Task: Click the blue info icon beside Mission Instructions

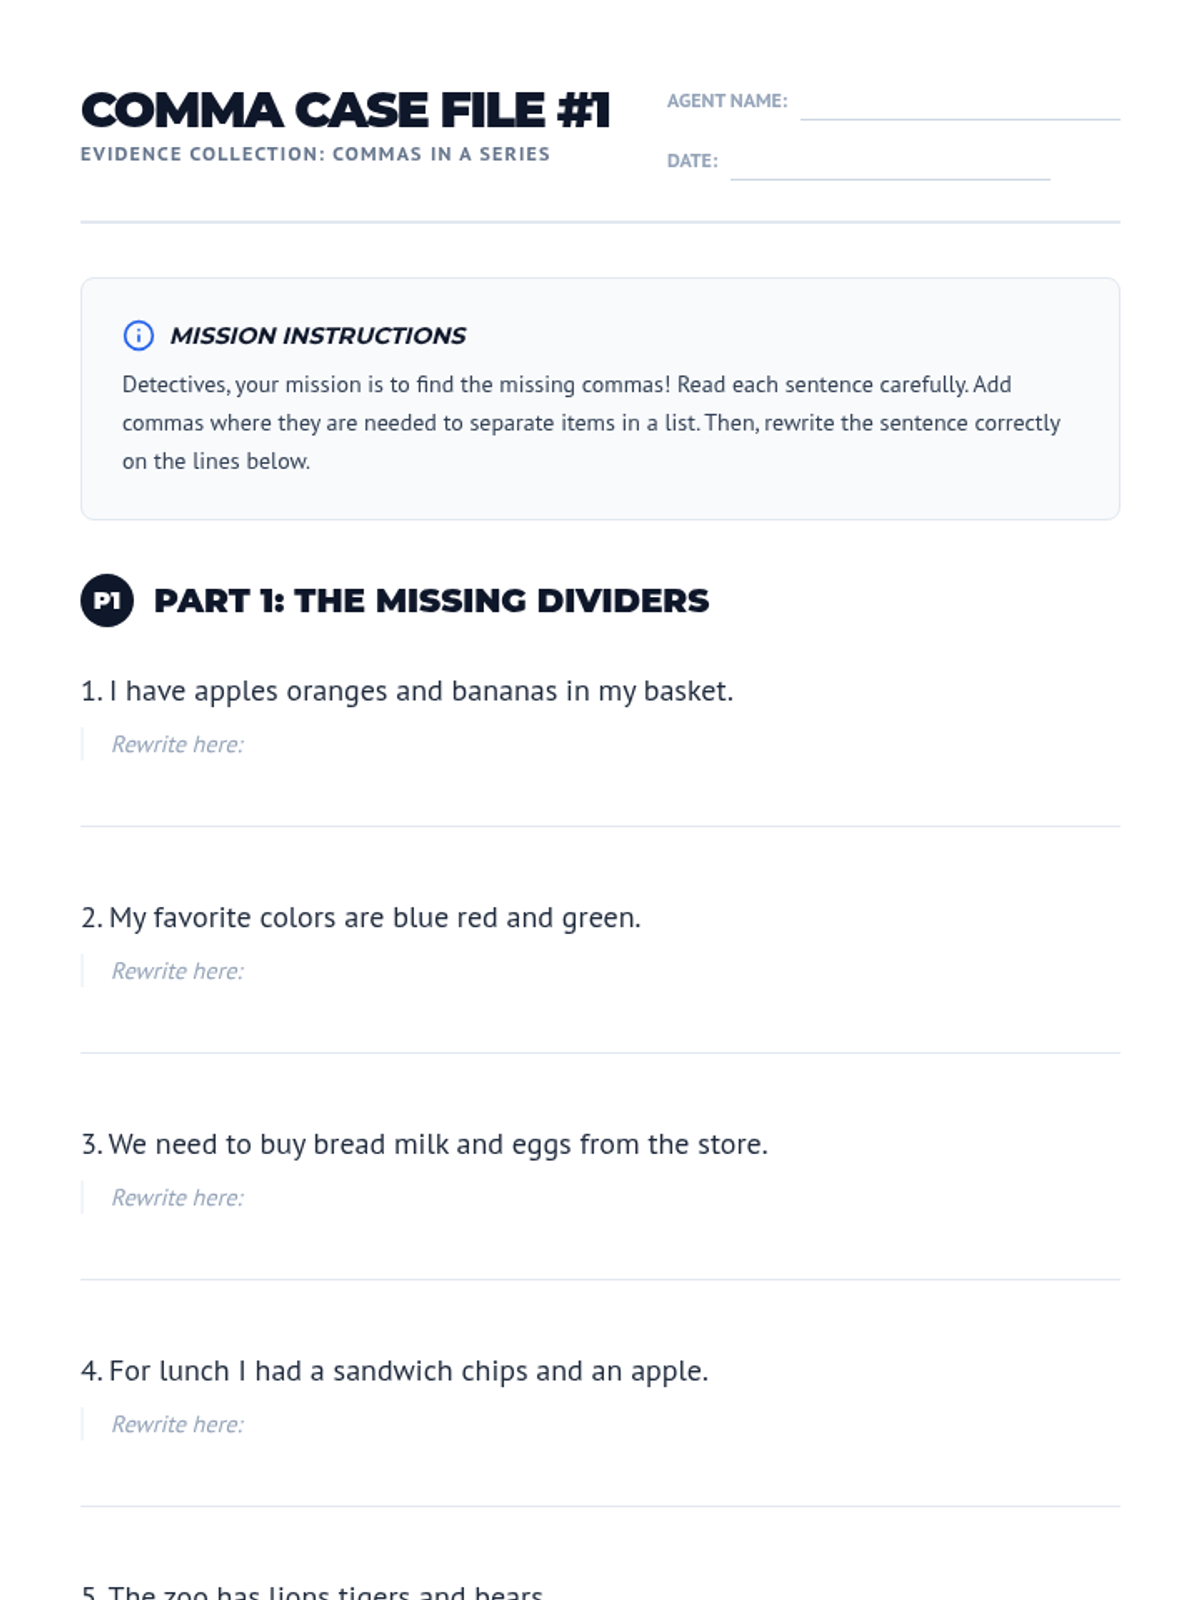Action: [138, 335]
